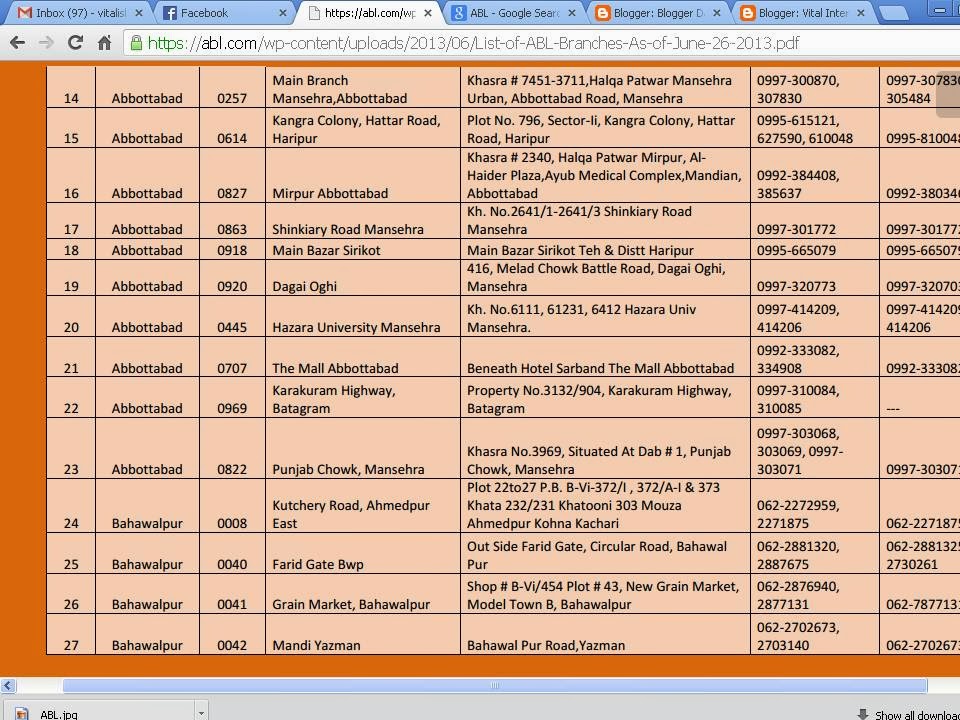
Task: Click the Vital Inter Blogger tab favicon
Action: (748, 13)
